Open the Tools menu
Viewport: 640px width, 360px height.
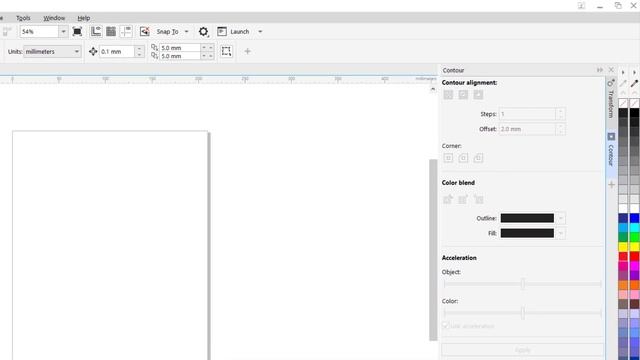[x=23, y=18]
